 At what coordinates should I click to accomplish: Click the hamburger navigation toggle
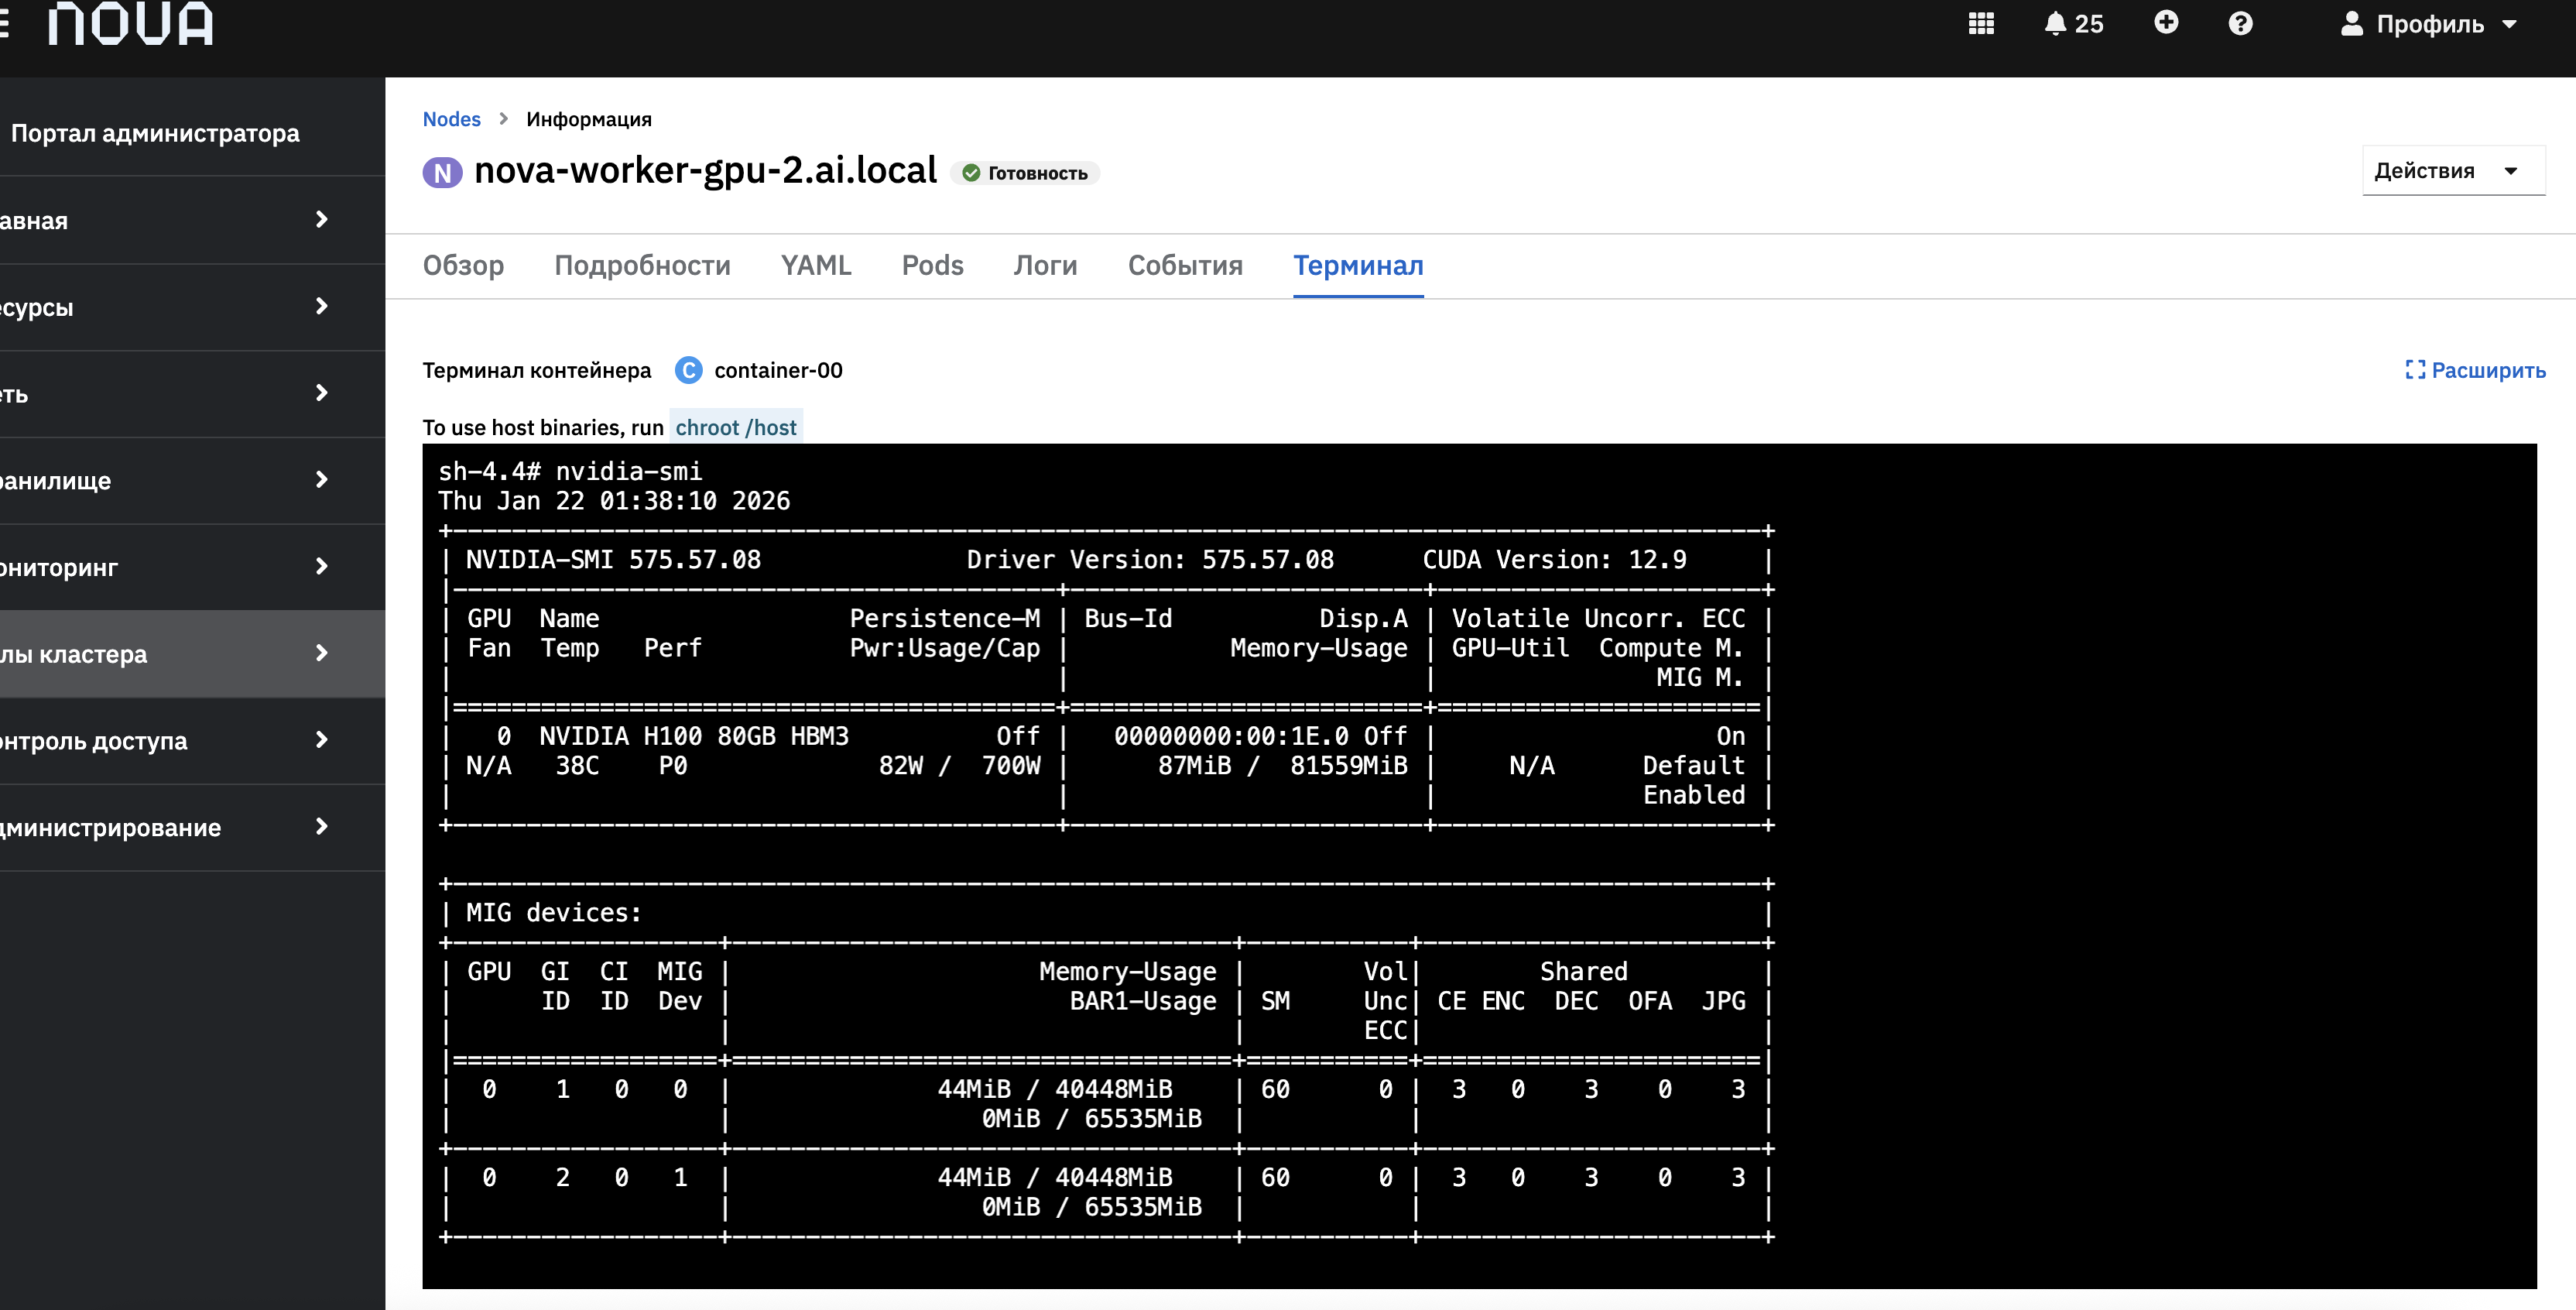pos(4,23)
